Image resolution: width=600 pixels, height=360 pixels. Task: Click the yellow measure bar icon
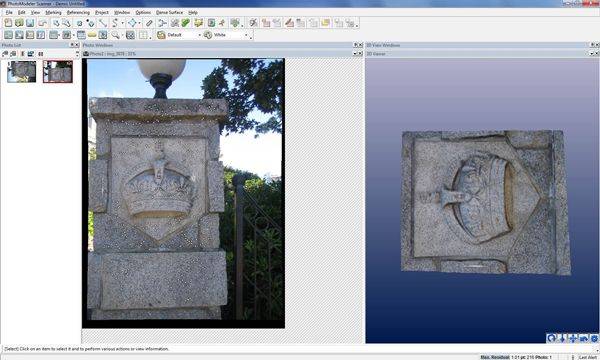click(x=92, y=35)
